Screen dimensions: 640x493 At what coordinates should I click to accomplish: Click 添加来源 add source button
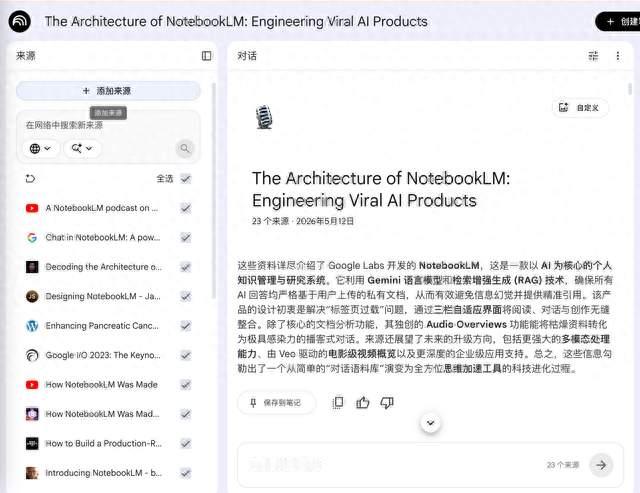click(x=108, y=91)
